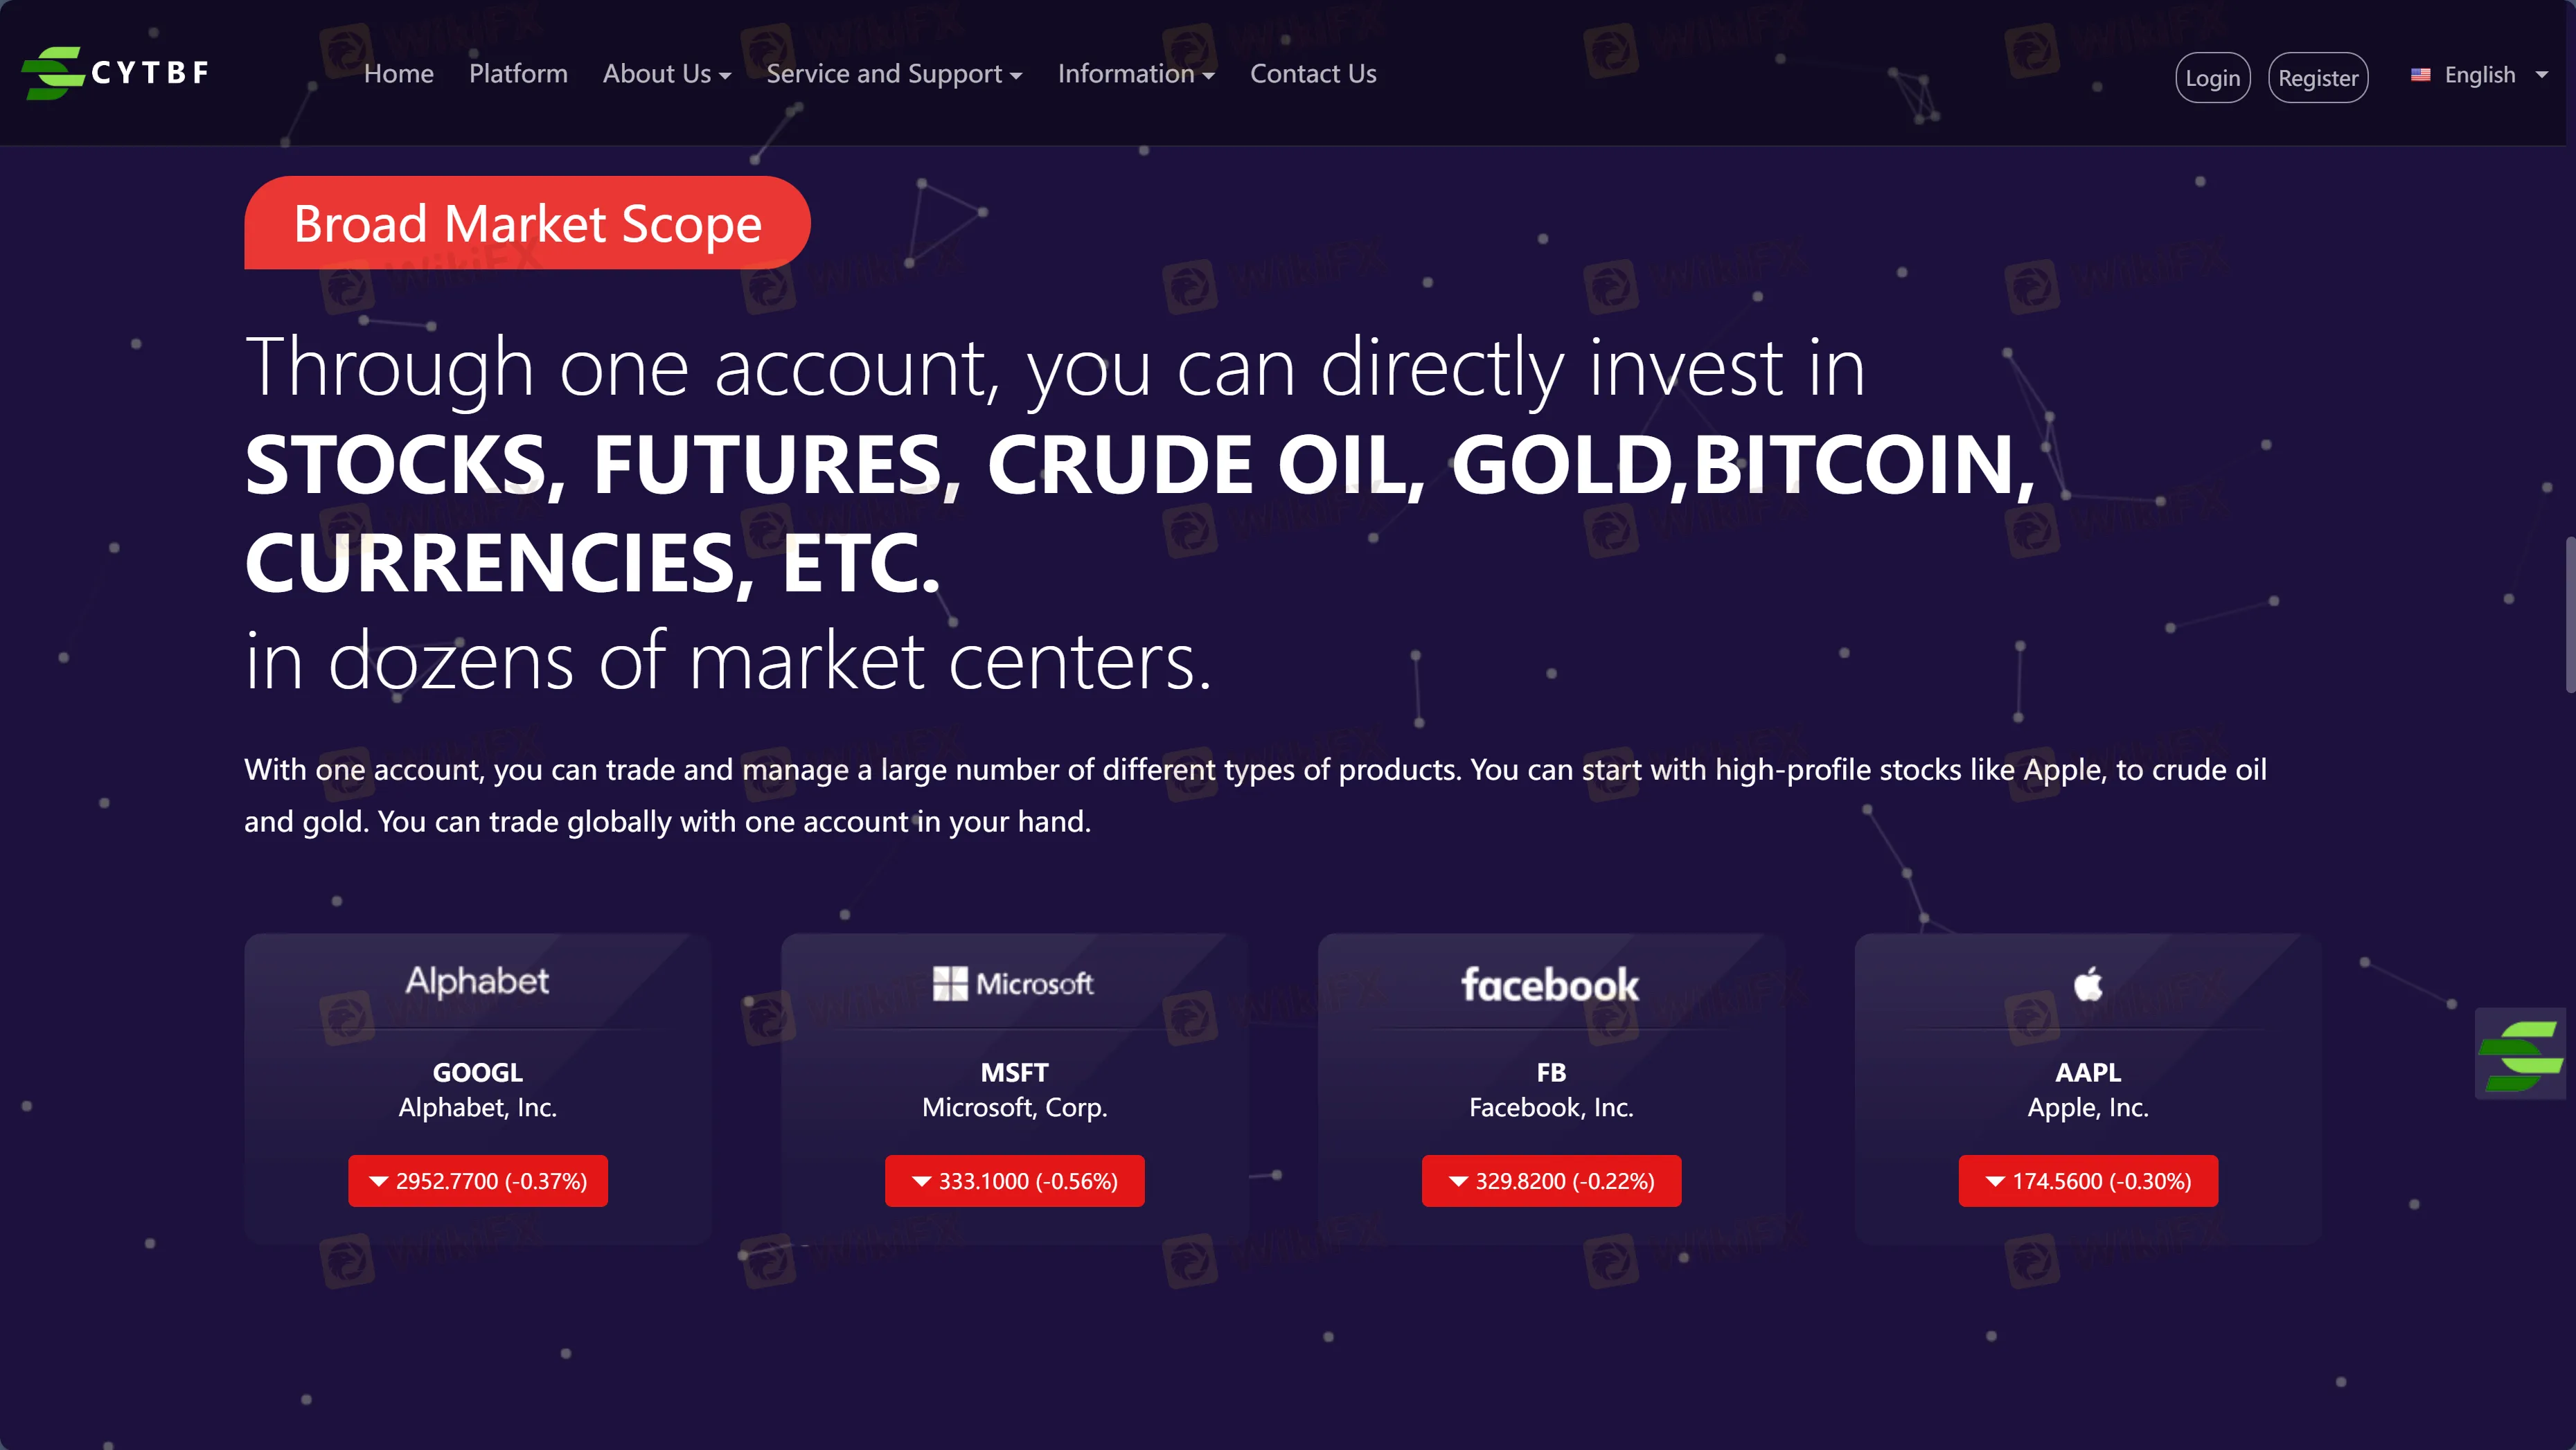Screen dimensions: 2576x1450
Task: Open the Platform menu item
Action: pos(518,74)
